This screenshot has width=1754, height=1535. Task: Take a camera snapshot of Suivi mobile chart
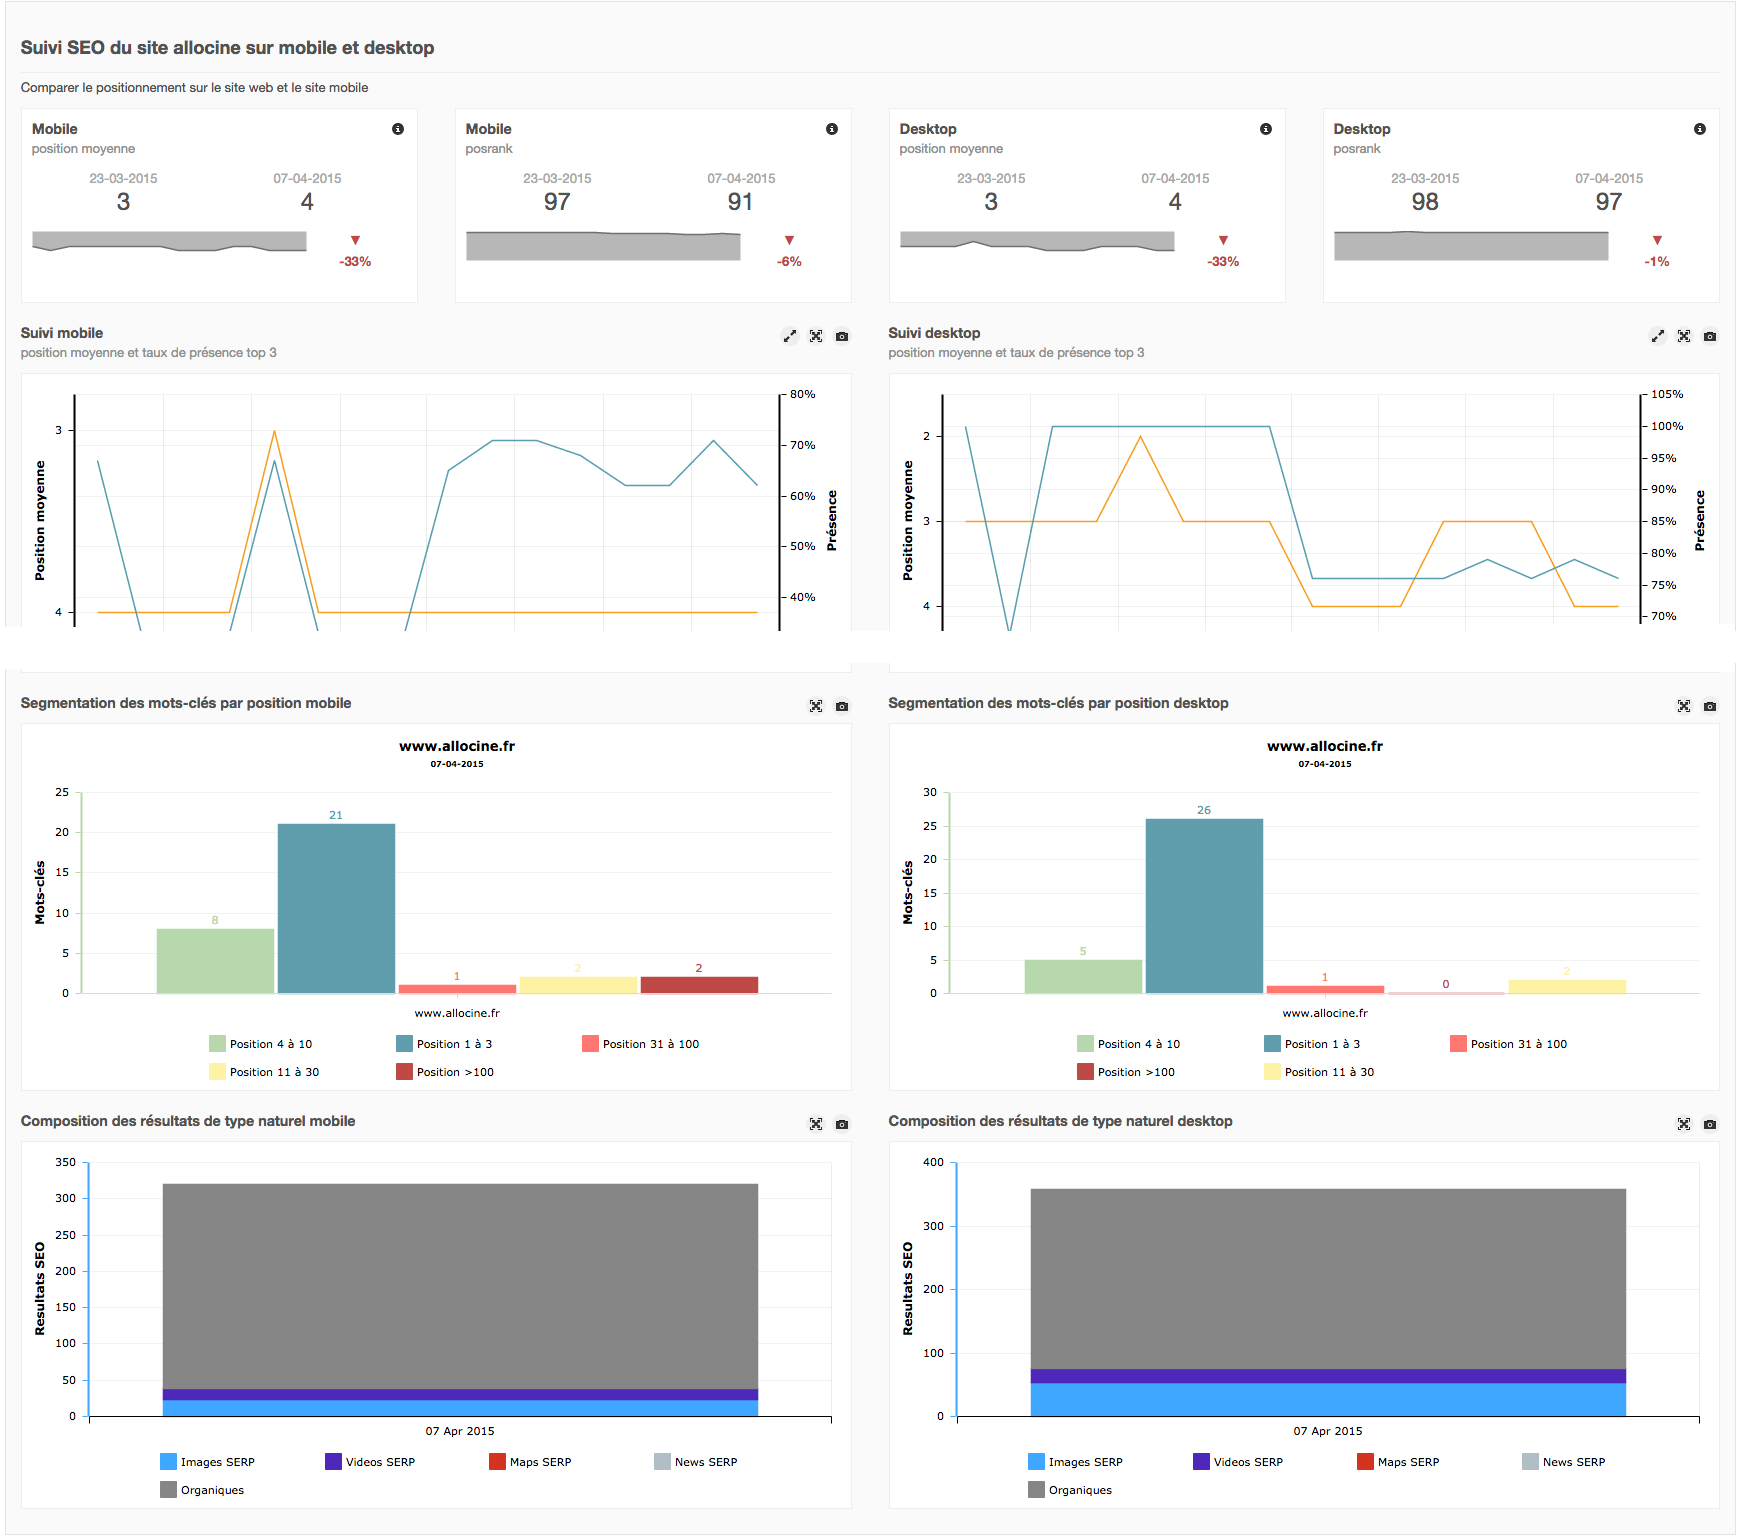pyautogui.click(x=842, y=336)
